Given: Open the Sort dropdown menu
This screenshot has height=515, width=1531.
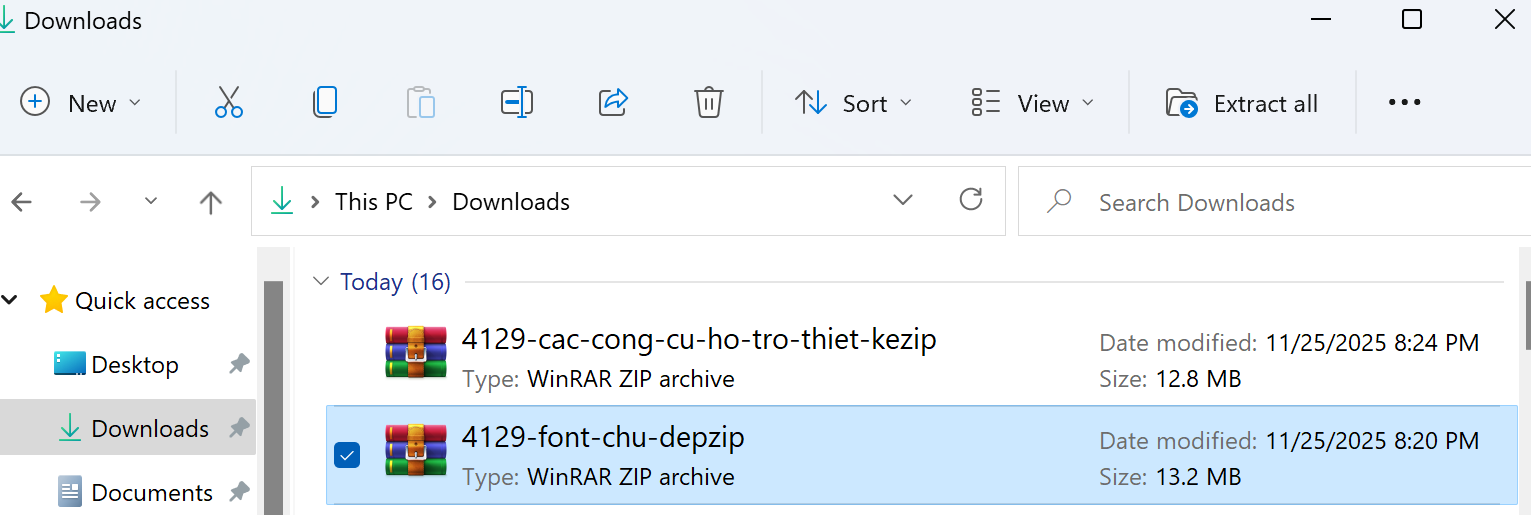Looking at the screenshot, I should 853,103.
